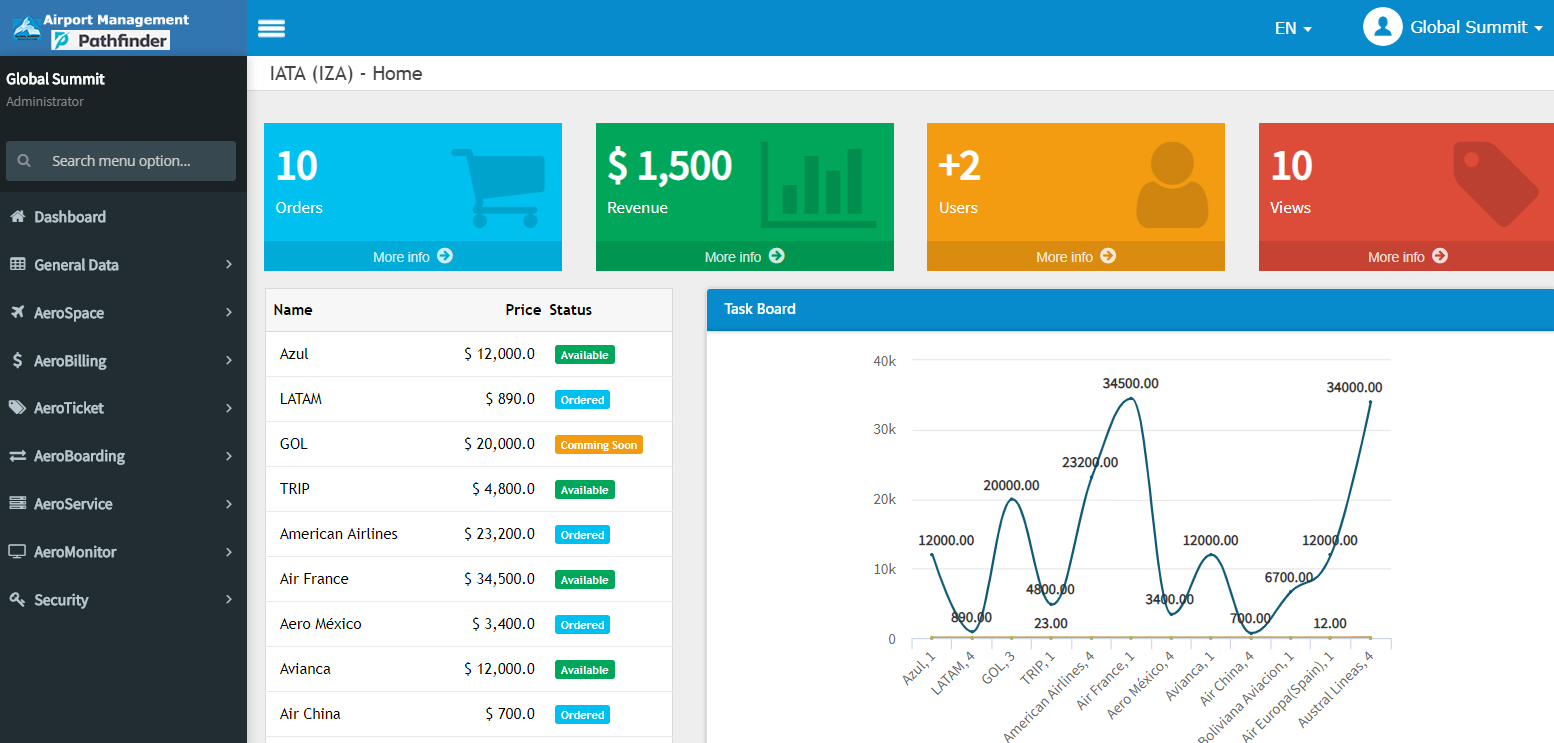1554x743 pixels.
Task: Click the Global Summit profile avatar icon
Action: [x=1383, y=27]
